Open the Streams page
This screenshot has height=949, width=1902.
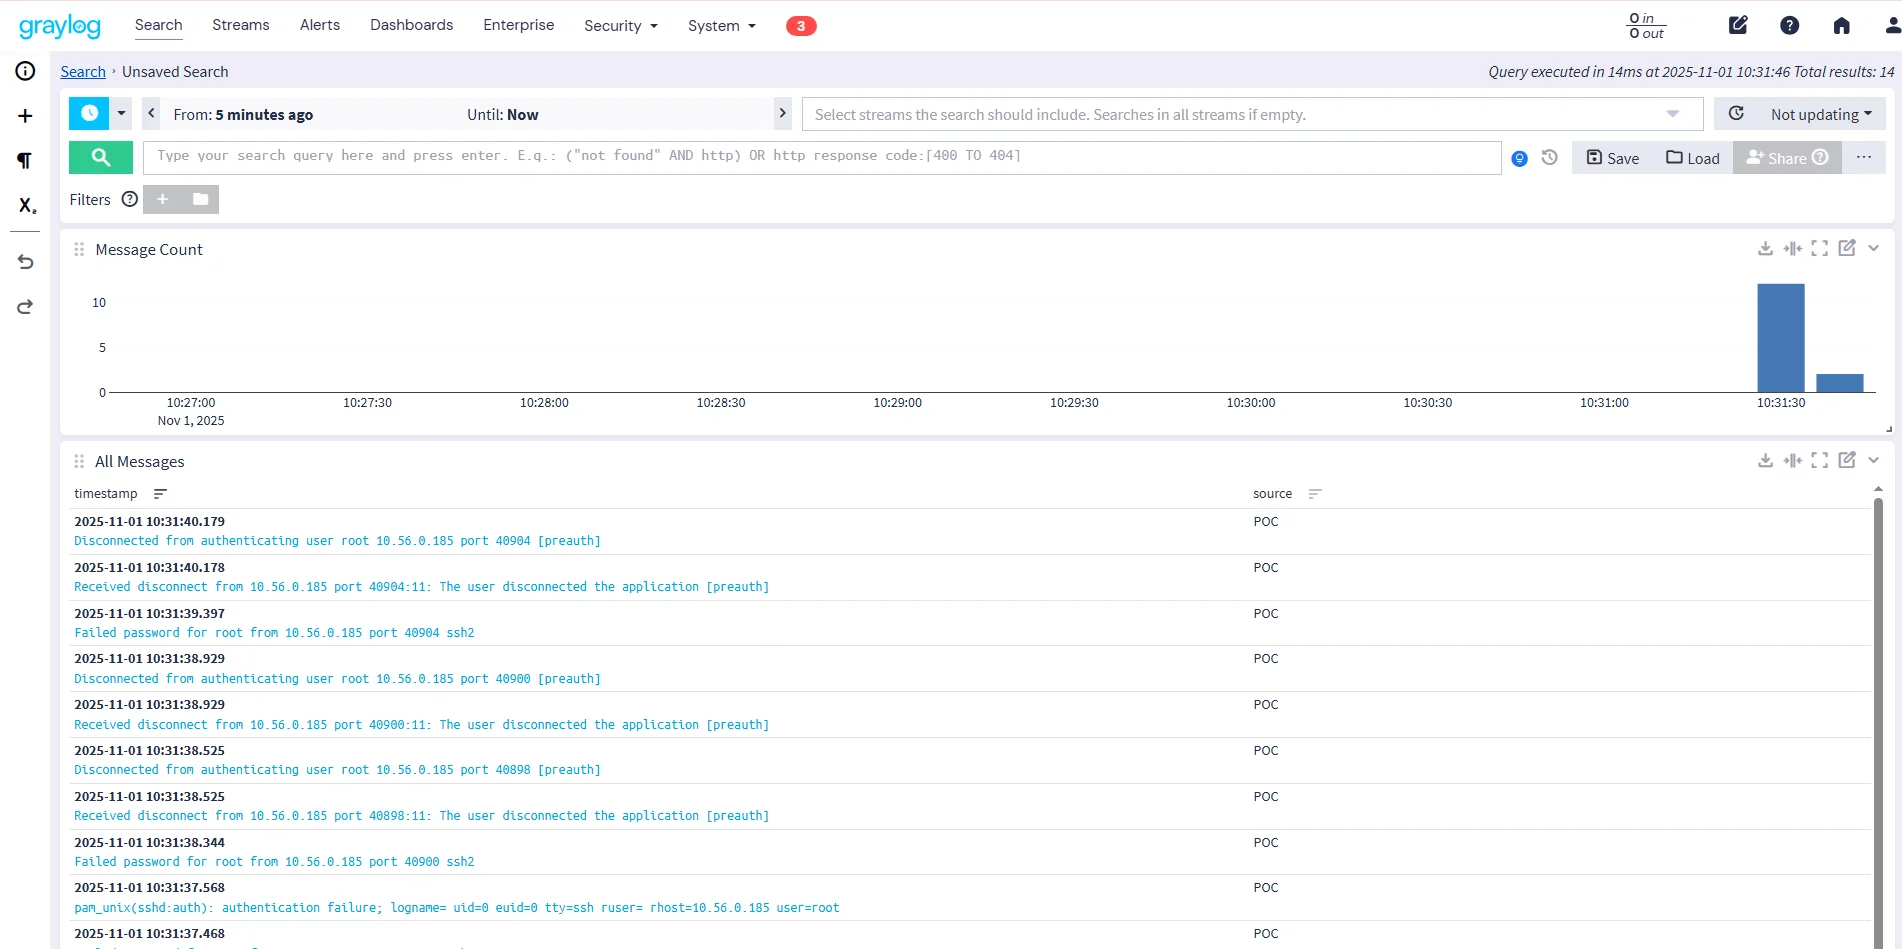[x=241, y=25]
